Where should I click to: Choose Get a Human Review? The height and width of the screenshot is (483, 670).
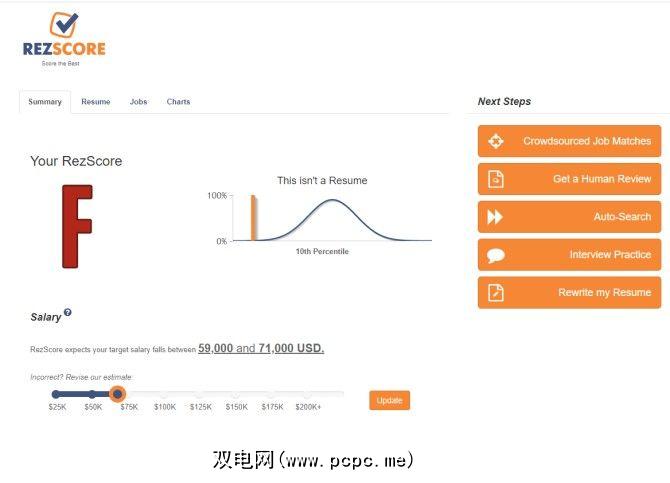tap(569, 179)
